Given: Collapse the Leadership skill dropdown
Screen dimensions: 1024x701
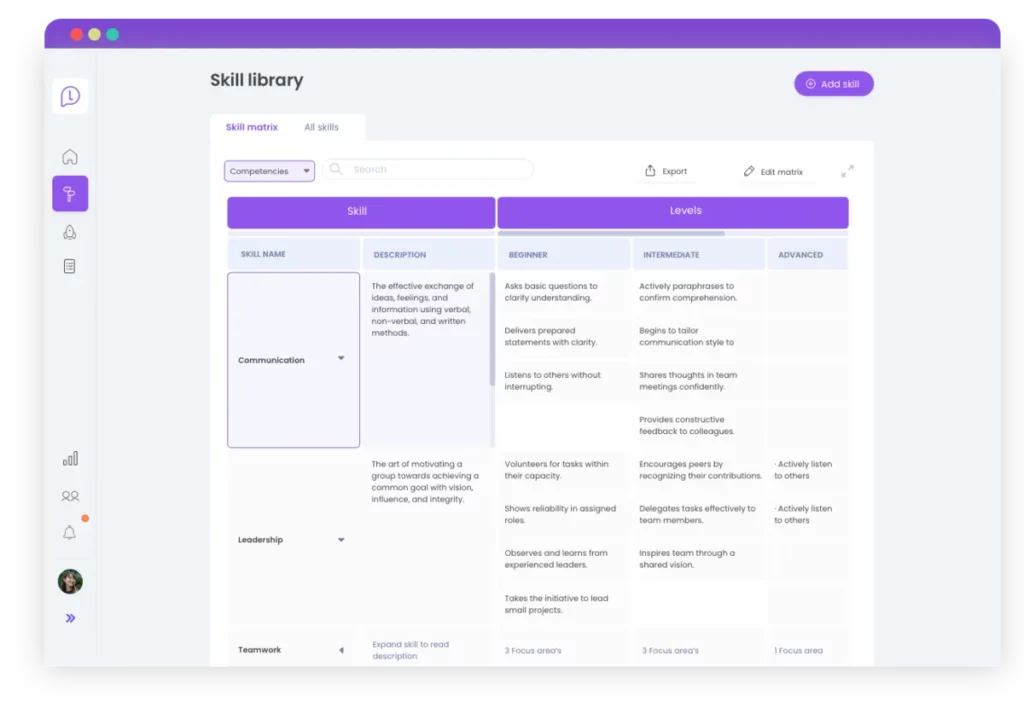Looking at the screenshot, I should point(340,539).
